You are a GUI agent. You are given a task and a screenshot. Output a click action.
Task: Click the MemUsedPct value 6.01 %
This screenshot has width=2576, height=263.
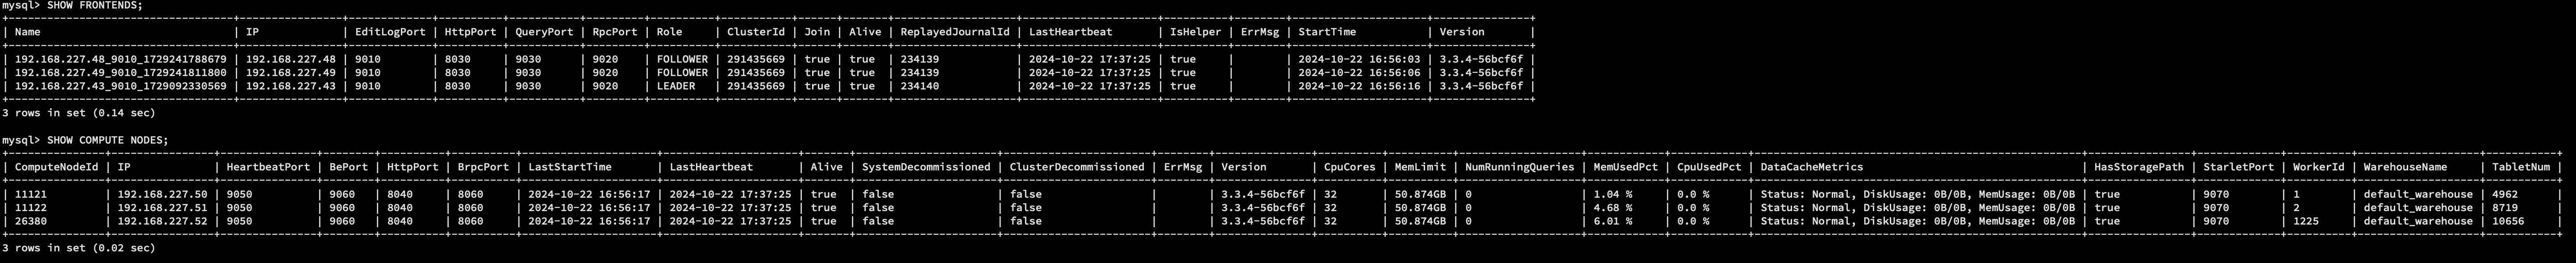point(1613,221)
